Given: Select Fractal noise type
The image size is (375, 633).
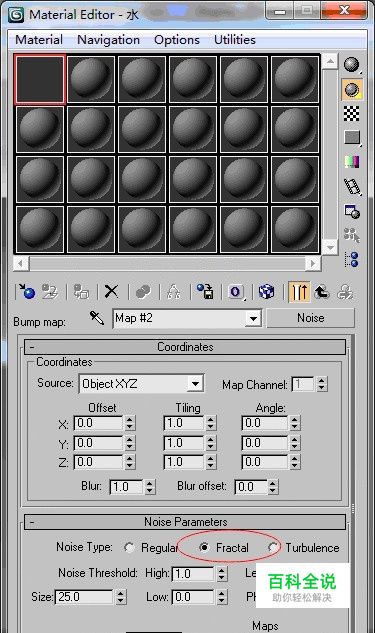Looking at the screenshot, I should tap(204, 547).
